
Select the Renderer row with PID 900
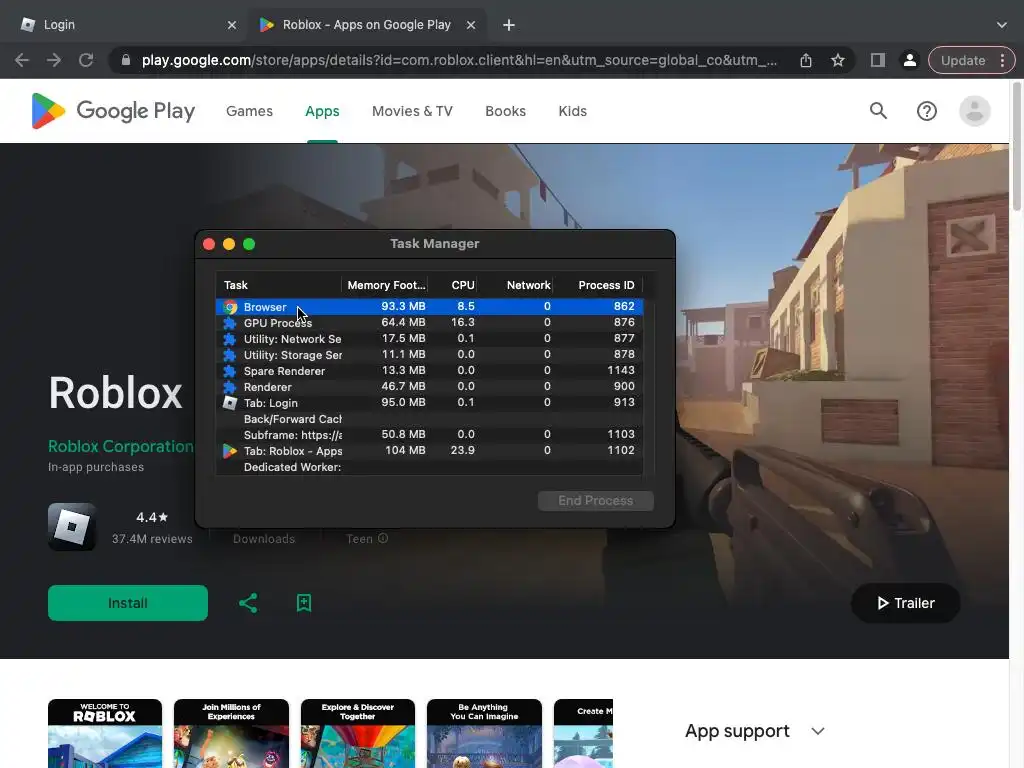[x=430, y=387]
